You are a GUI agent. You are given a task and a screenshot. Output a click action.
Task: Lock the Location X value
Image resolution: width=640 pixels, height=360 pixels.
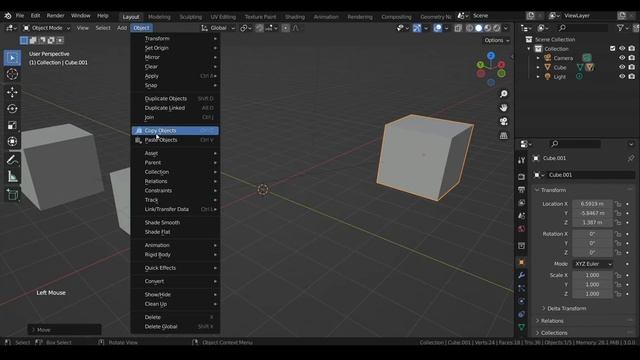(618, 204)
